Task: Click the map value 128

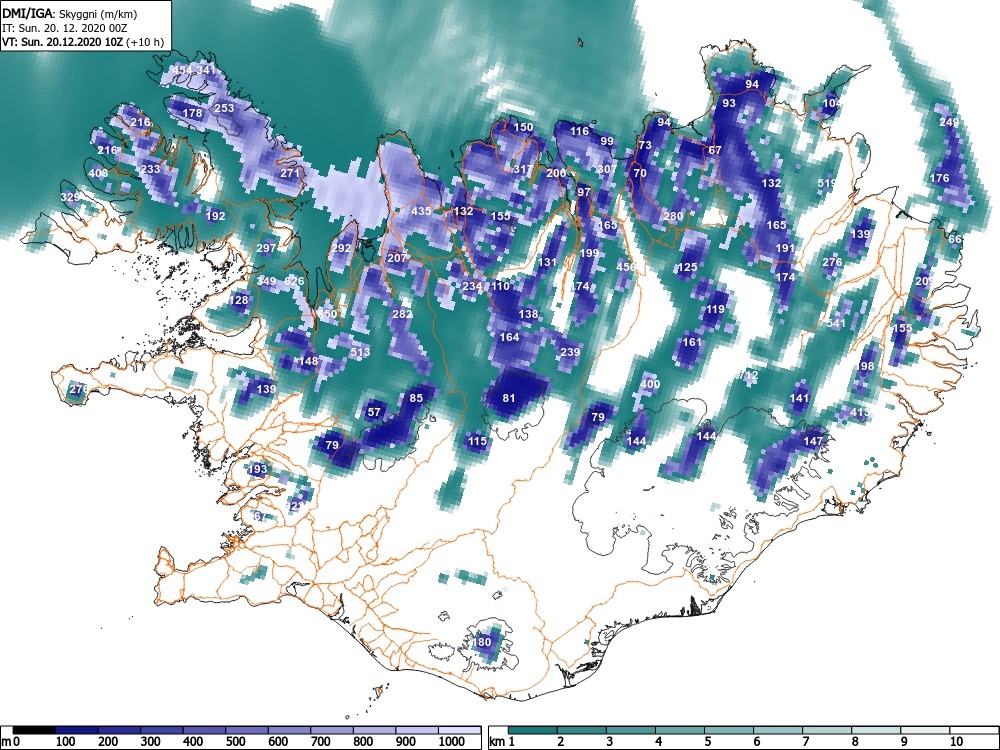Action: (239, 300)
